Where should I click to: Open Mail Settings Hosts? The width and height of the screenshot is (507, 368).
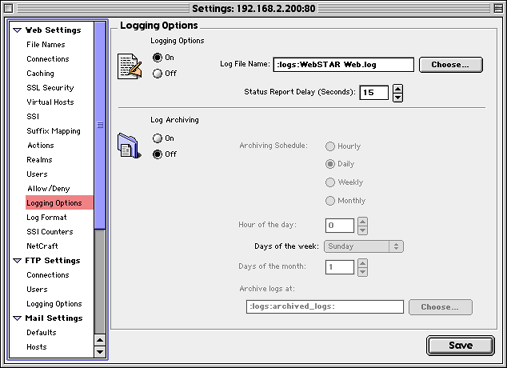37,347
